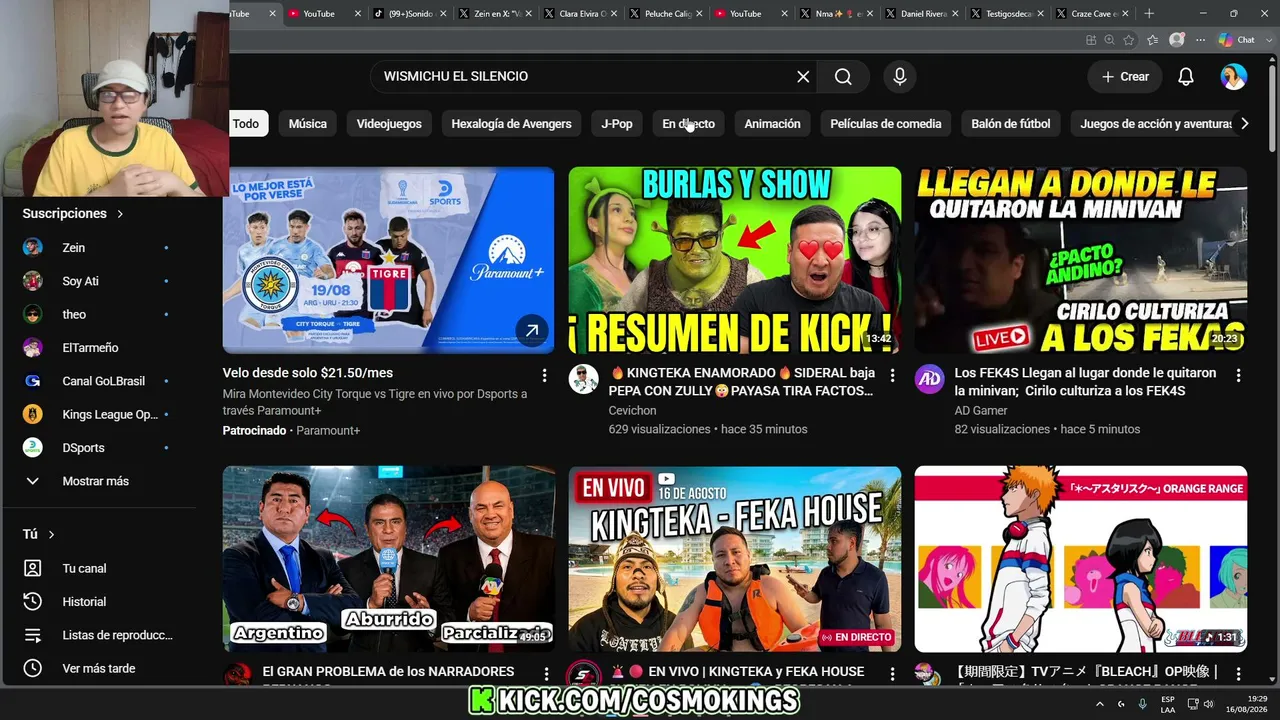
Task: Open the AD Gamer channel avatar
Action: coord(930,379)
